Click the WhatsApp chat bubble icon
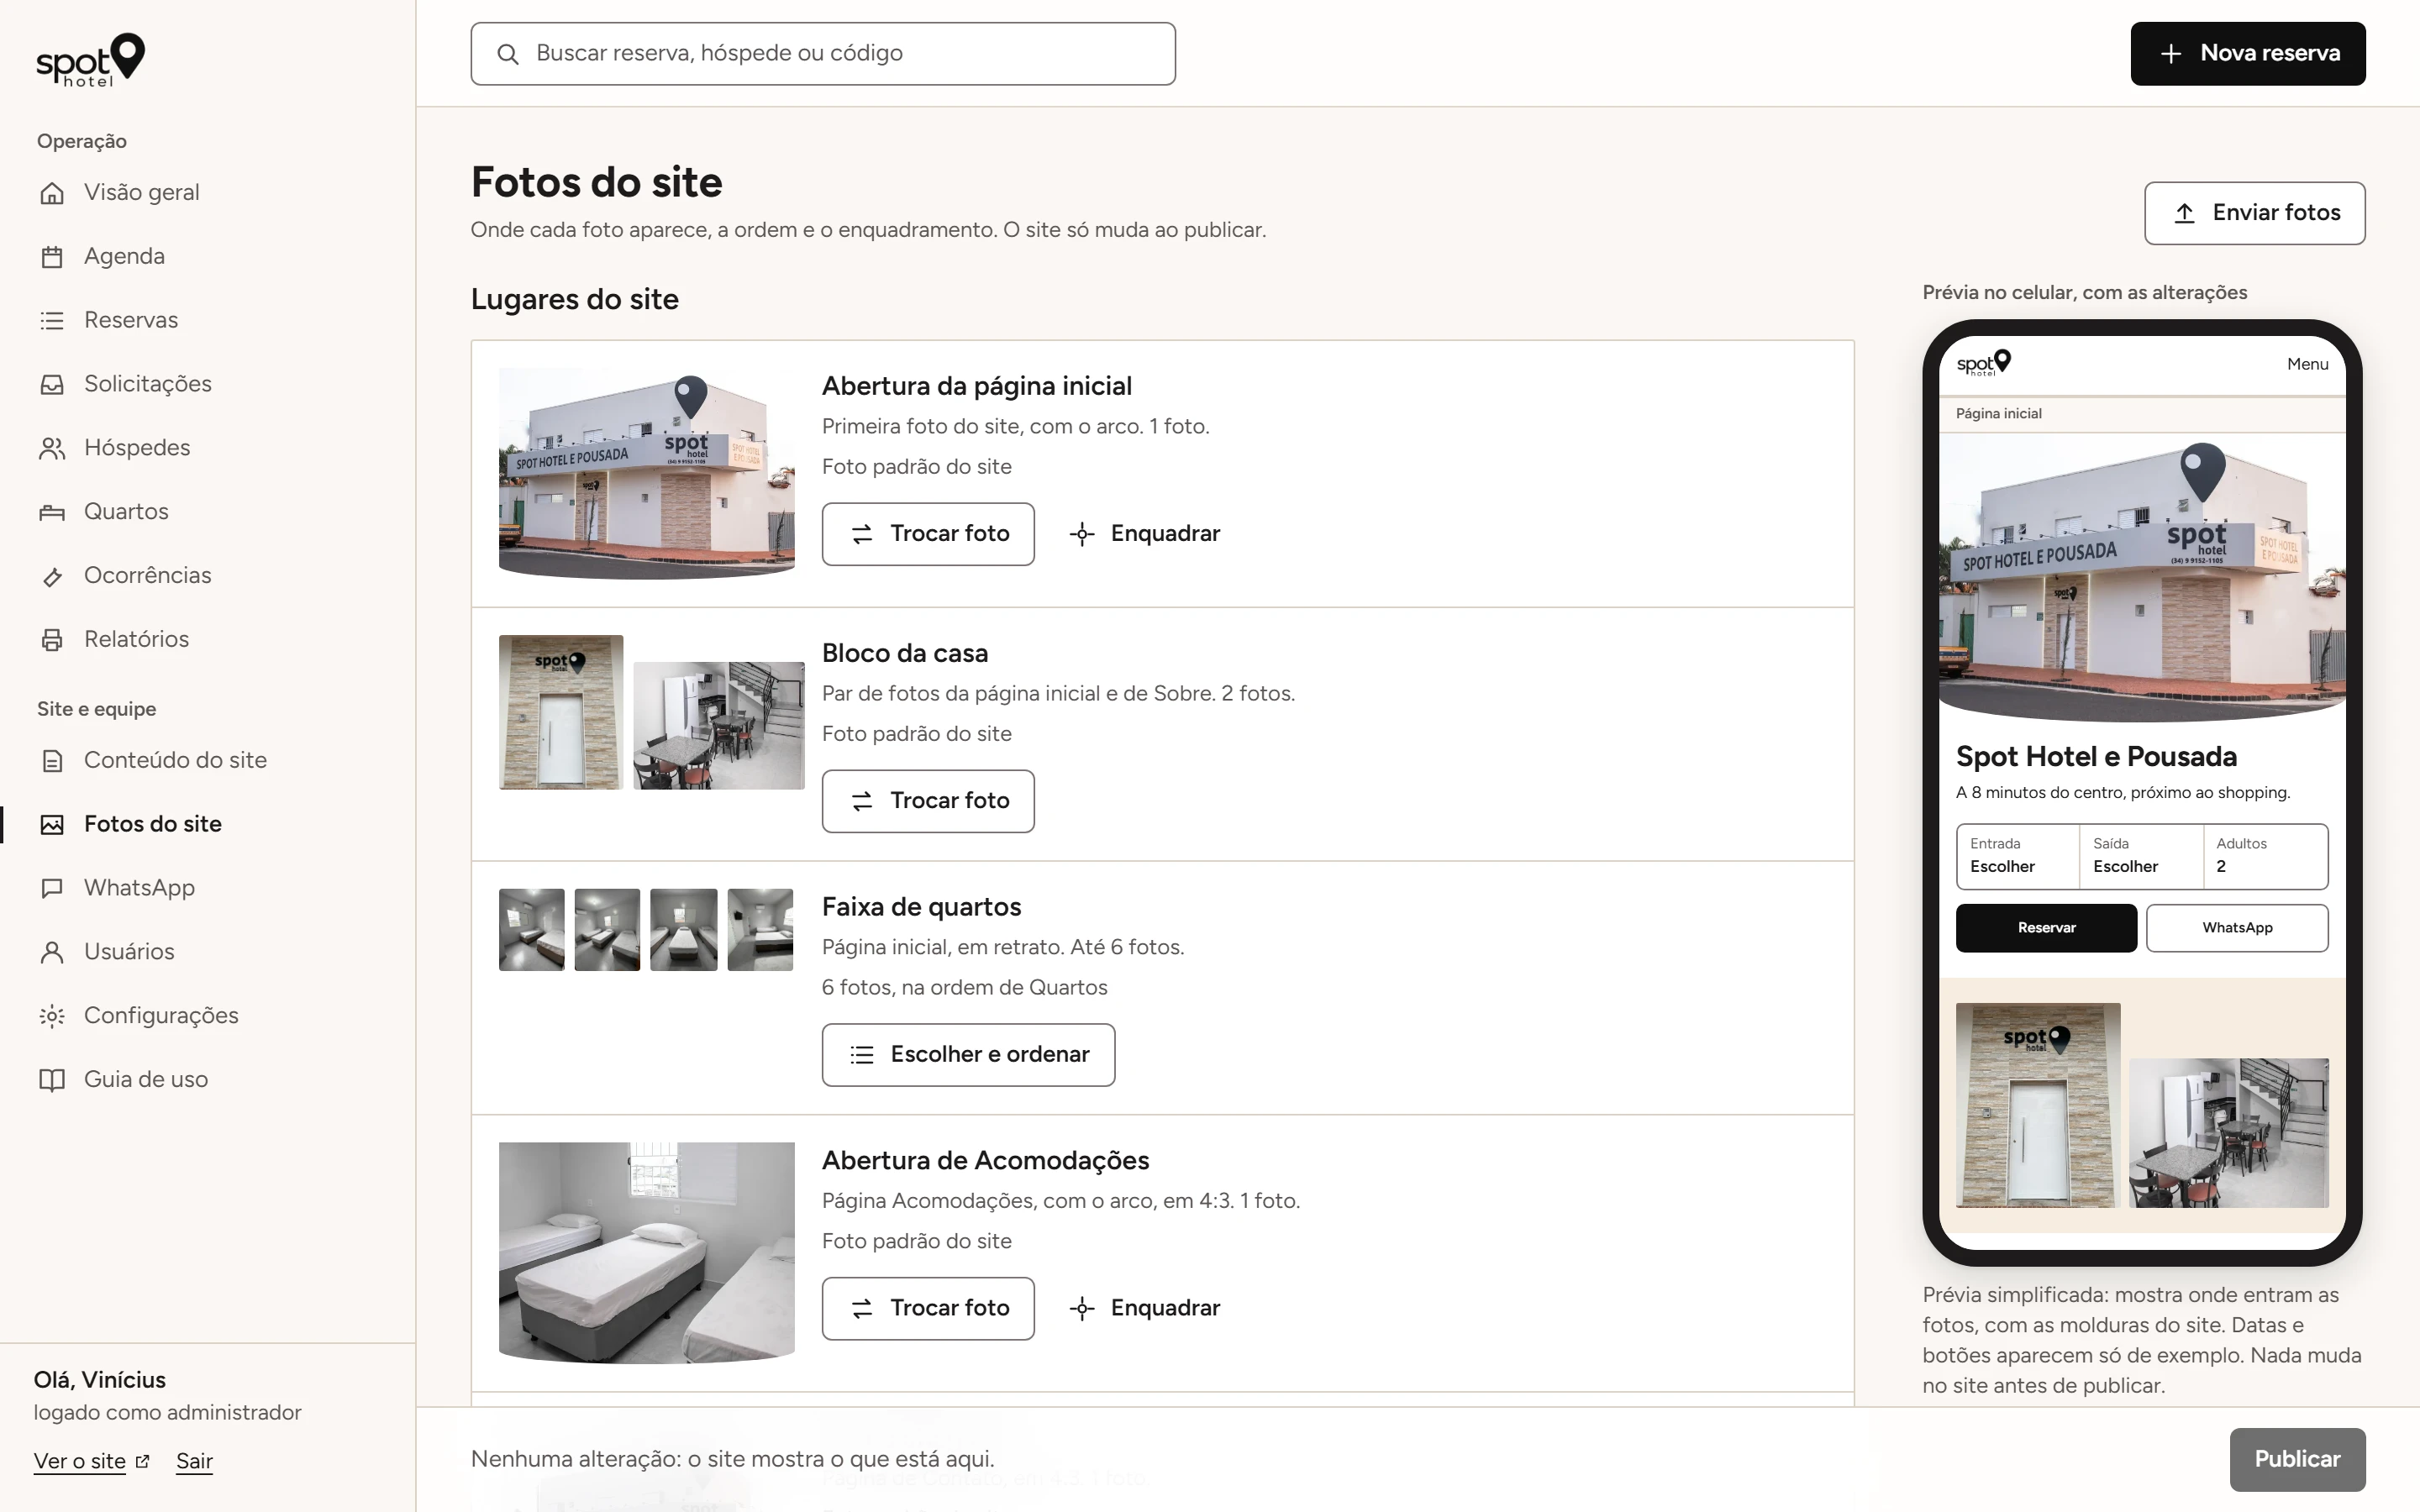2420x1512 pixels. [x=52, y=889]
